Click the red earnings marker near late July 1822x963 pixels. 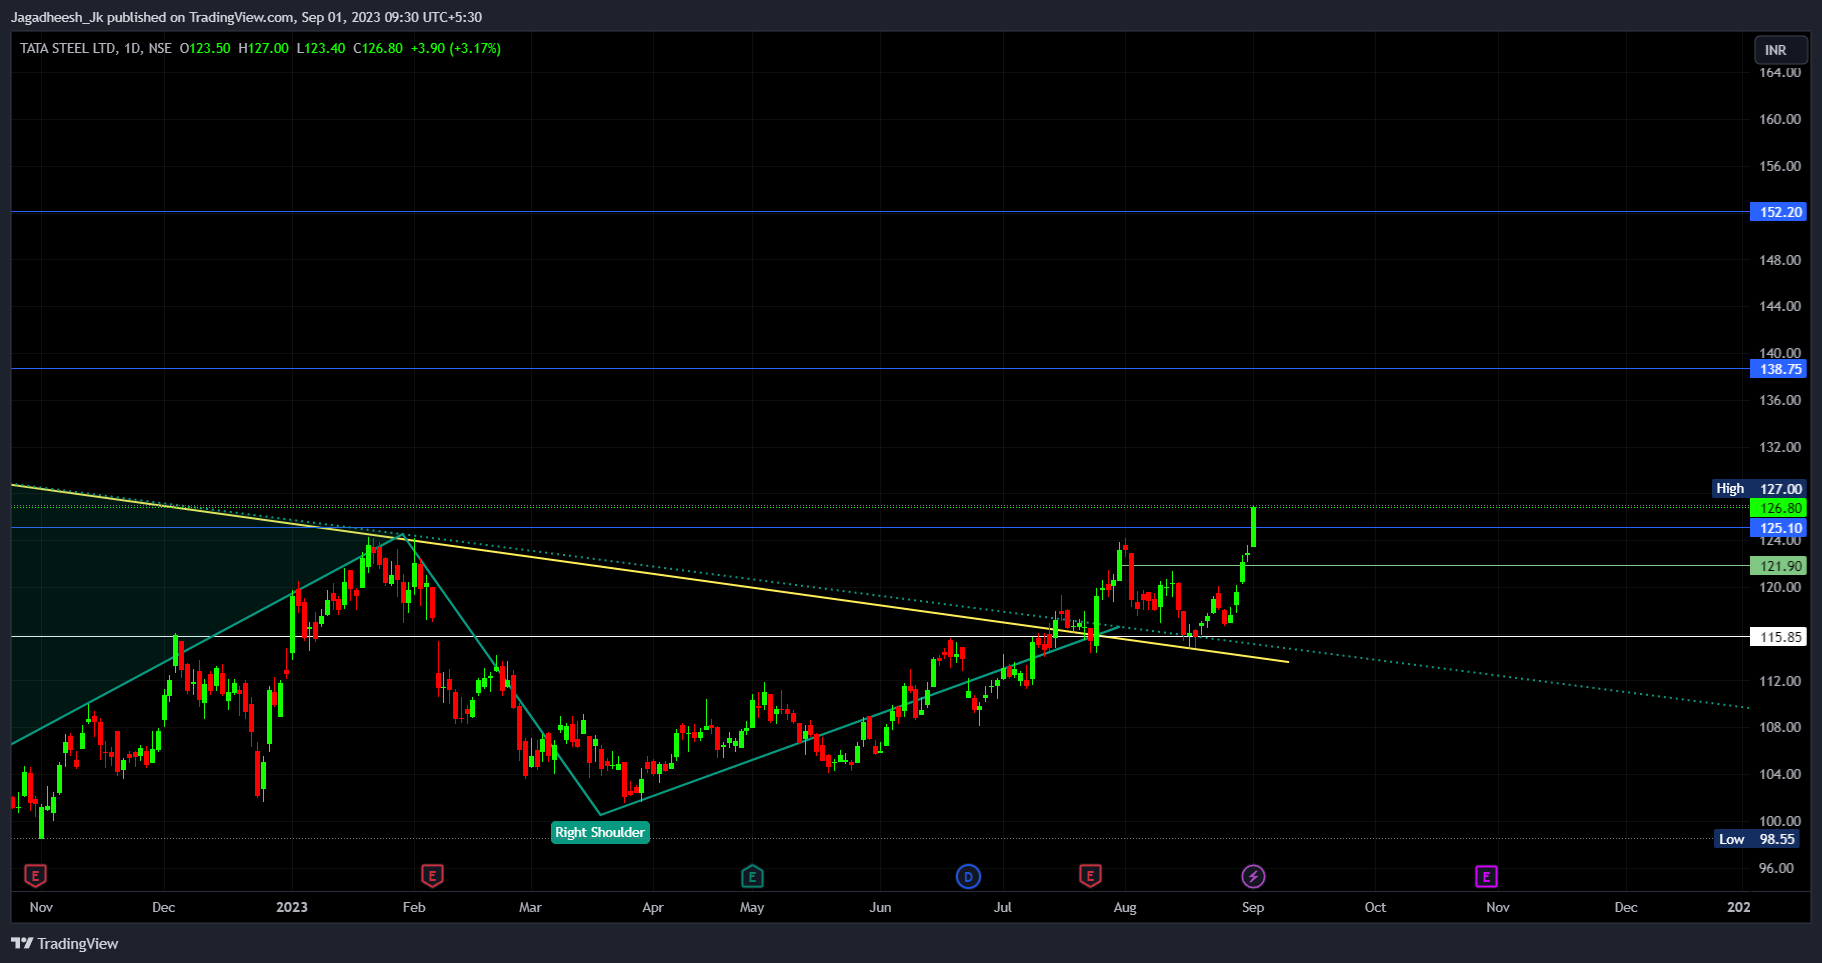(1090, 877)
